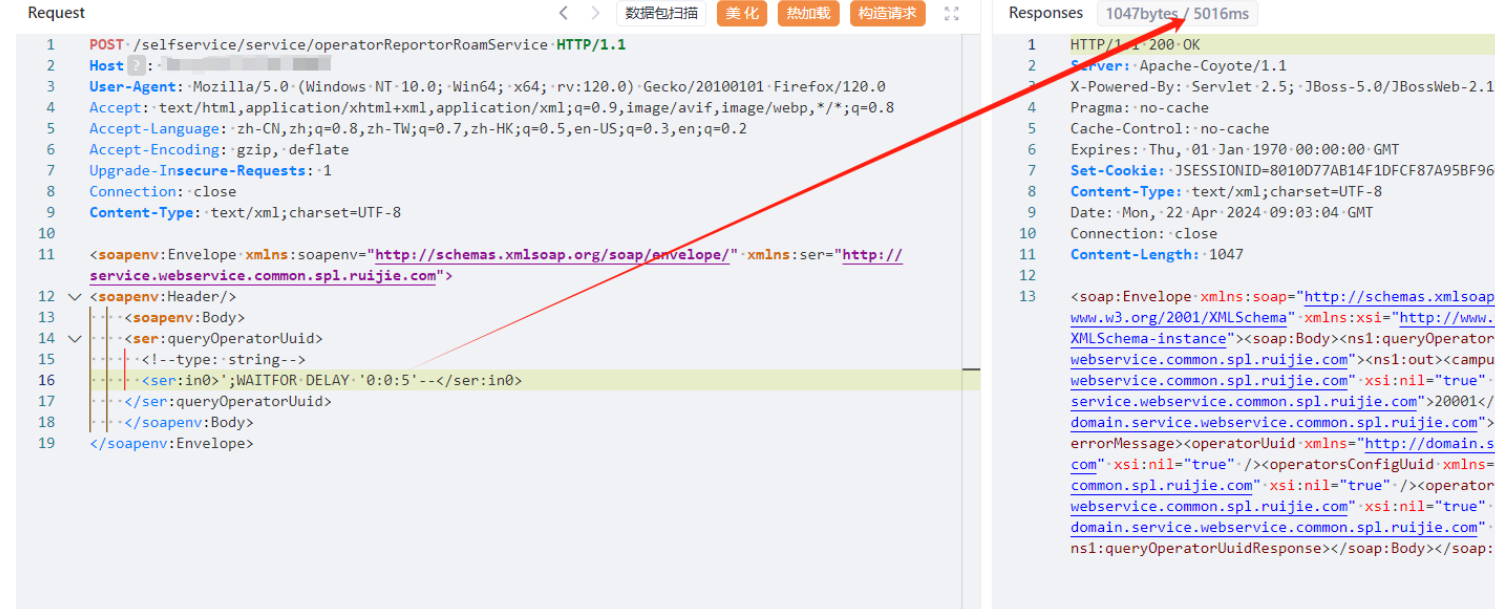Screen dimensions: 1495x609
Task: Click request line number 10
Action: 49,234
